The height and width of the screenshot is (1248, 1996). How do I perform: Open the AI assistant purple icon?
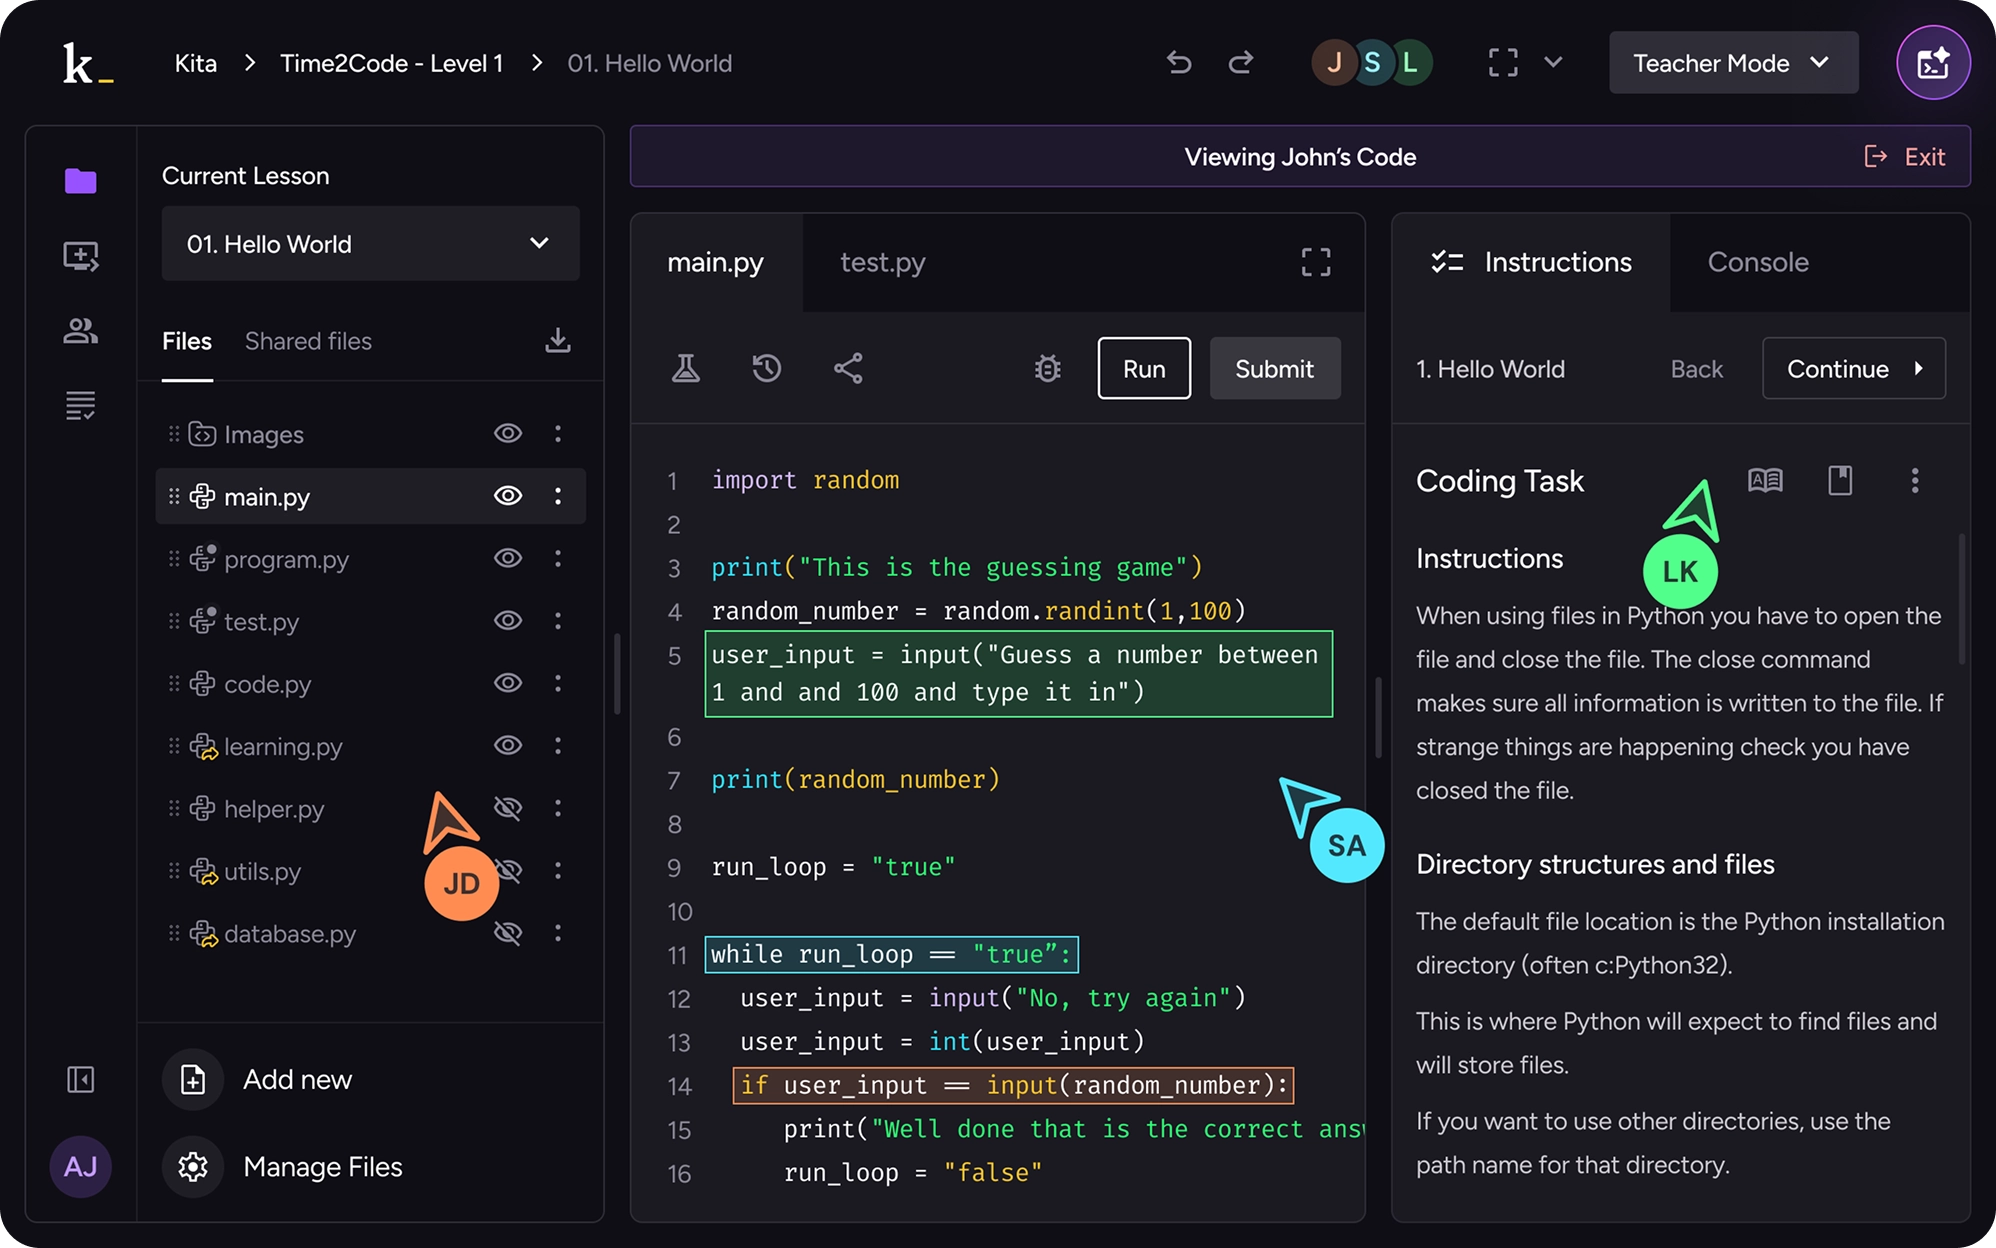coord(1933,63)
